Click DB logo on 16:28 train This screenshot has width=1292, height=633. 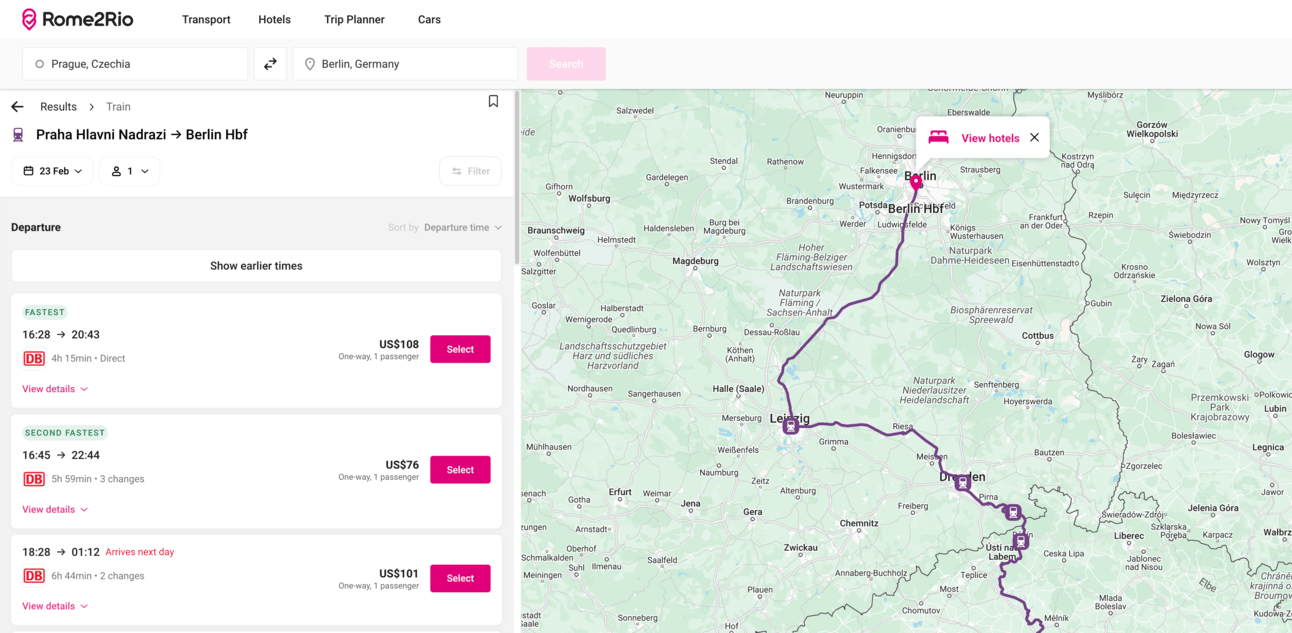click(x=34, y=359)
